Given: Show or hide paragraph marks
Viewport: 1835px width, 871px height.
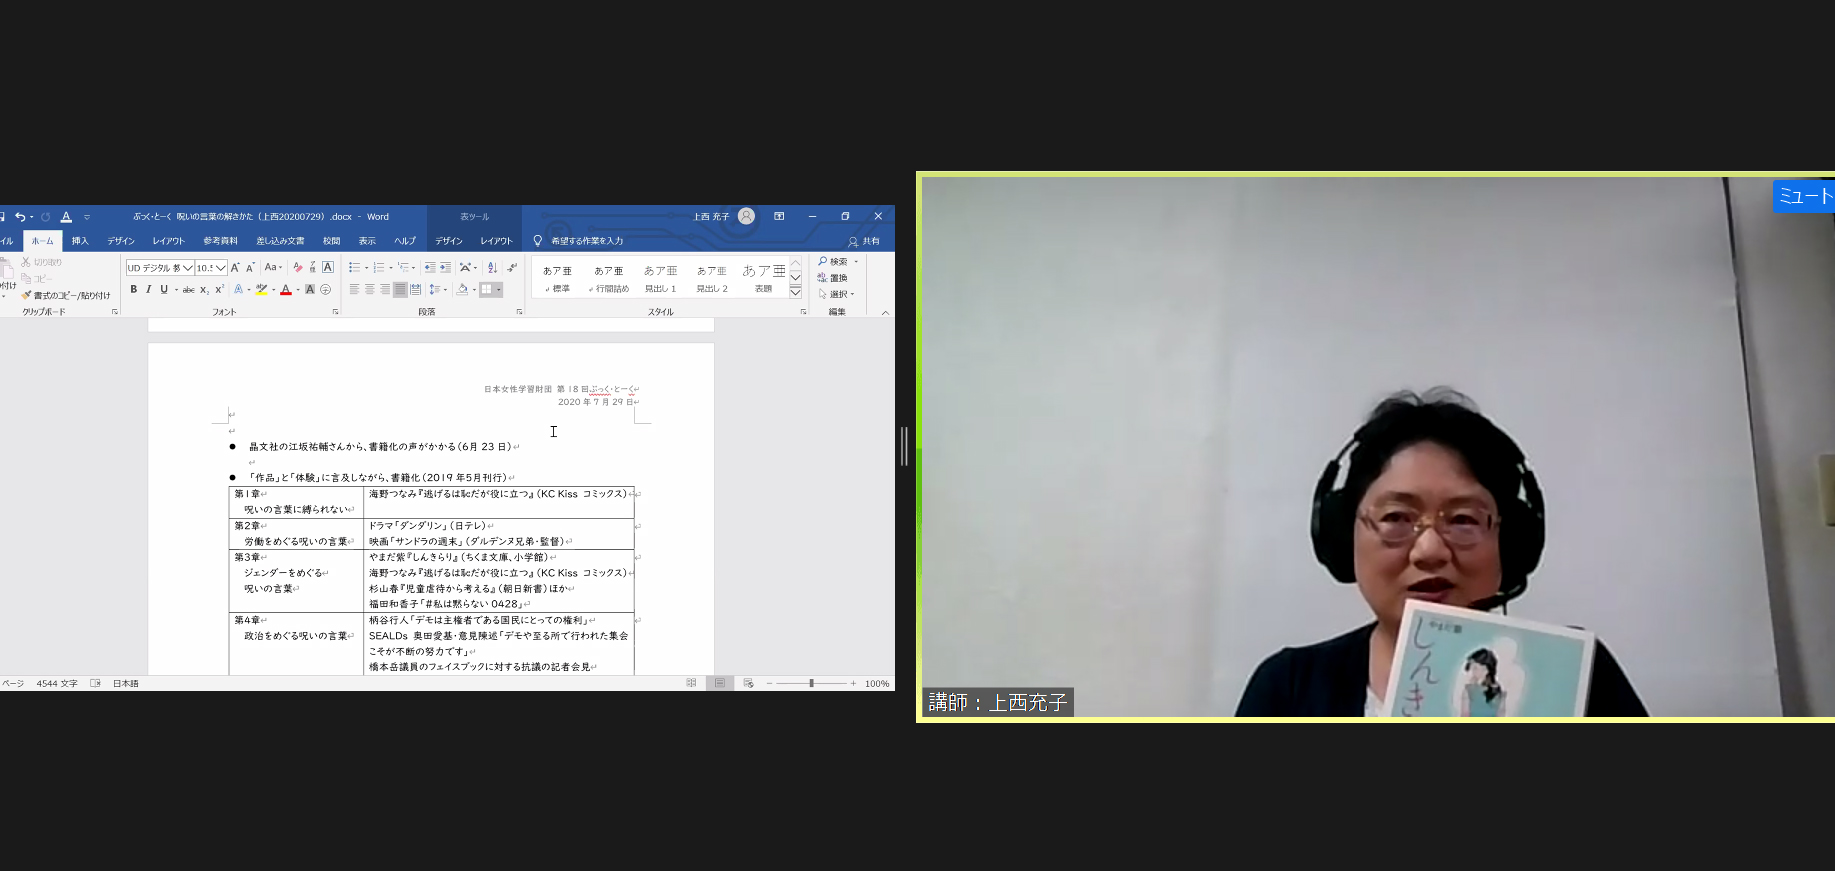Looking at the screenshot, I should (x=512, y=267).
